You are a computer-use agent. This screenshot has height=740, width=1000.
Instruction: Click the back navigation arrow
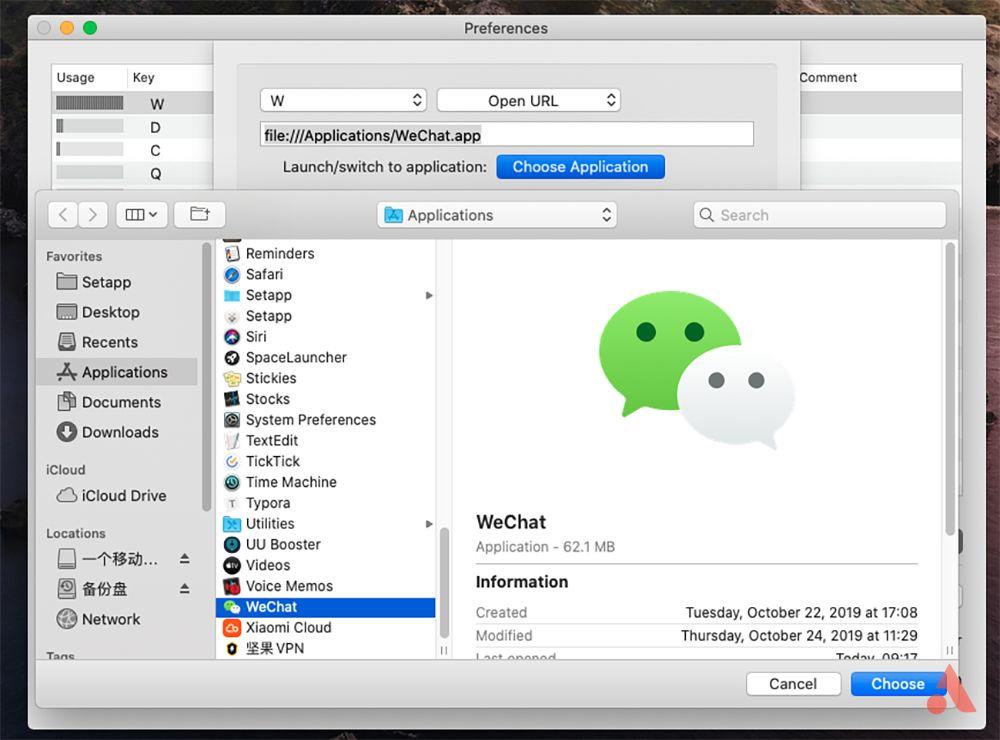(63, 215)
